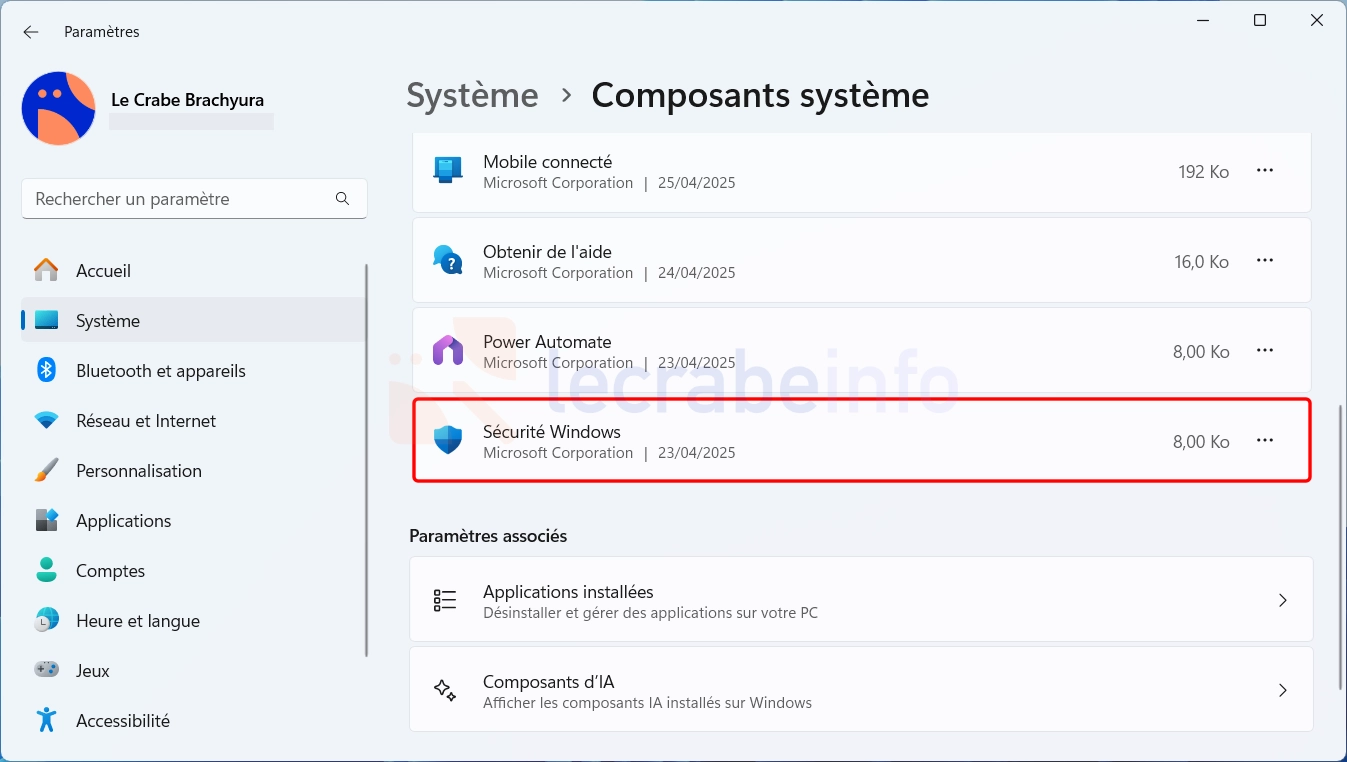
Task: Expand Composants d'IA with its chevron
Action: [1282, 691]
